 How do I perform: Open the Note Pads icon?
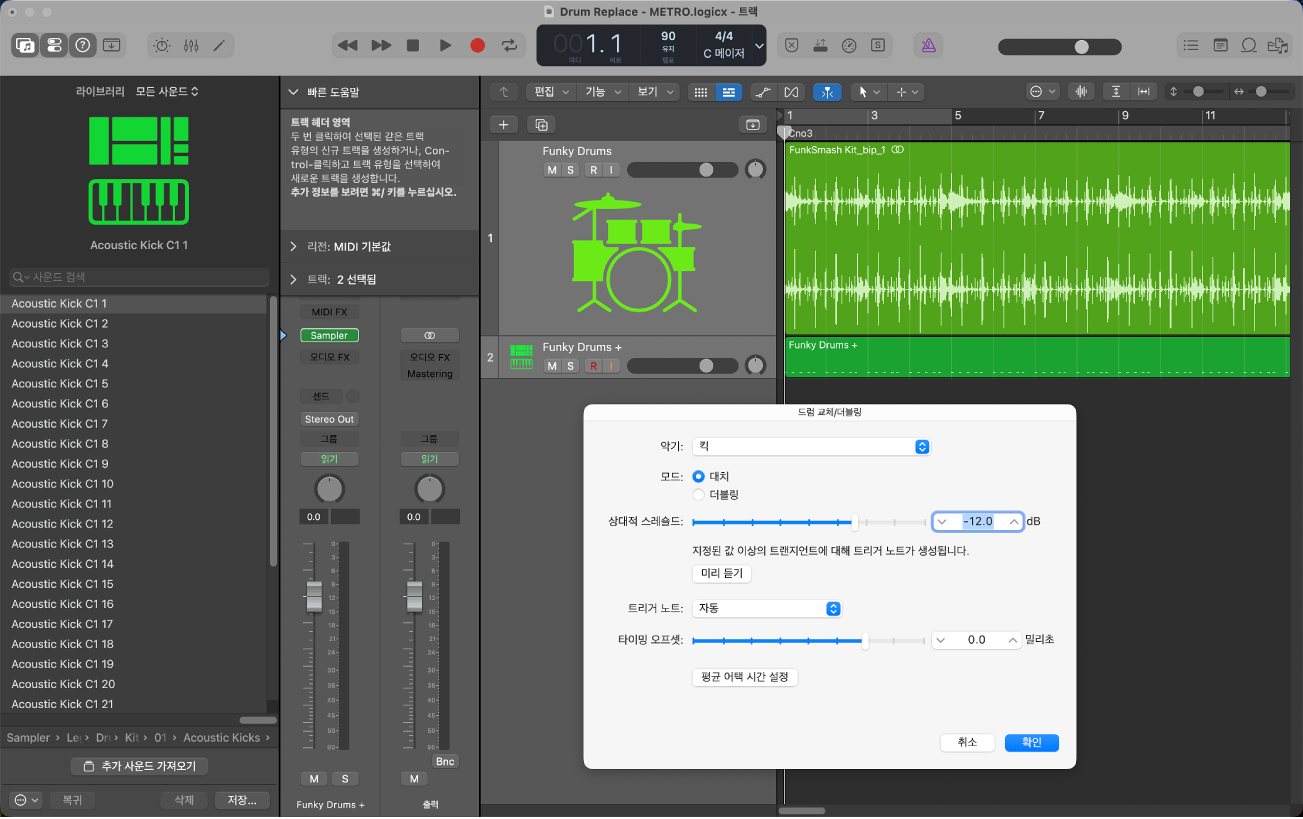tap(1220, 45)
